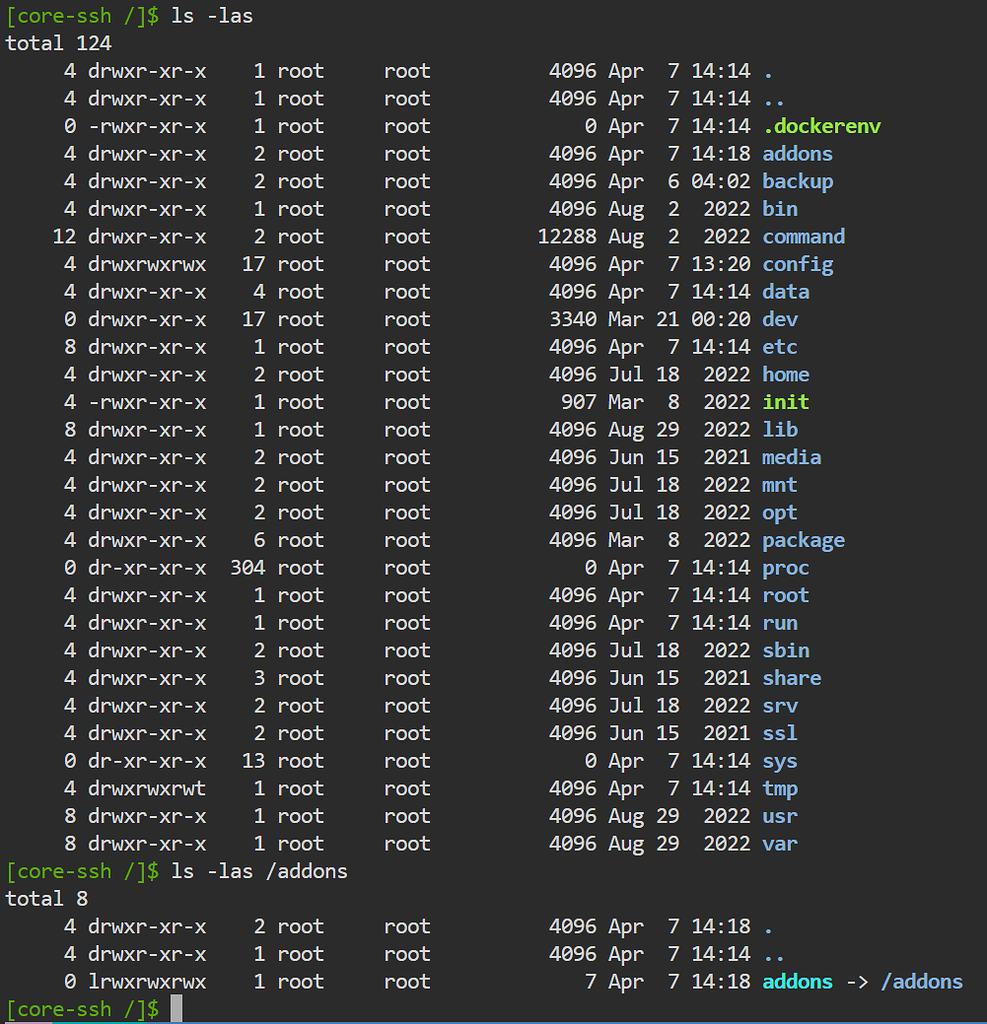Click the data directory name
Viewport: 987px width, 1024px height.
[786, 292]
